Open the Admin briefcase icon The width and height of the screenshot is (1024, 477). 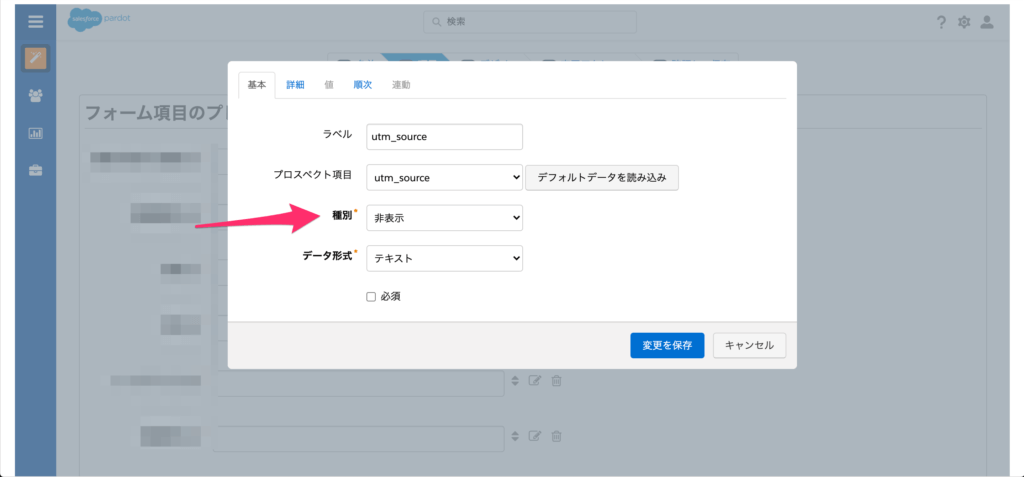click(35, 170)
